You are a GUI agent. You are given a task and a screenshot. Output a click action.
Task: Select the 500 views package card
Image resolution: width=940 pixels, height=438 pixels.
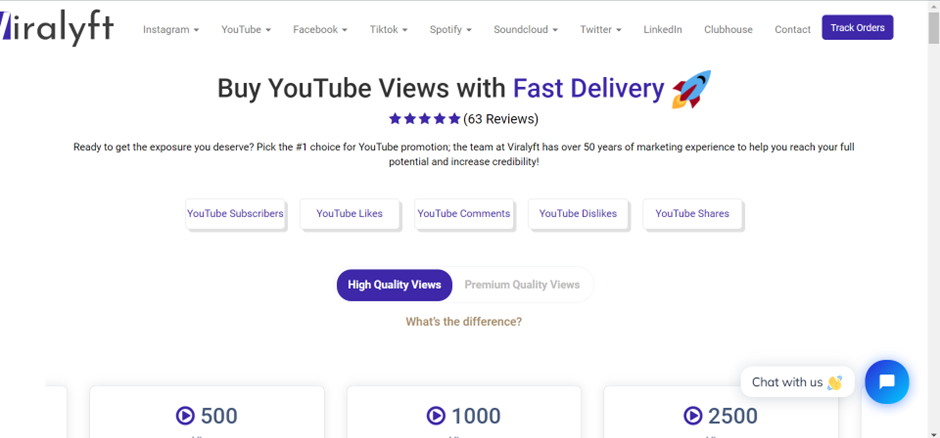207,412
